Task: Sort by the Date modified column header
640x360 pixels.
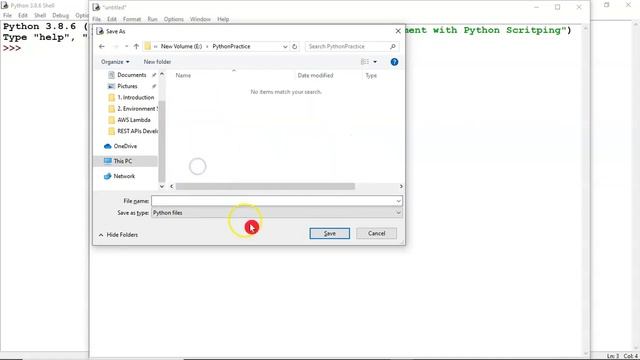Action: pos(315,76)
